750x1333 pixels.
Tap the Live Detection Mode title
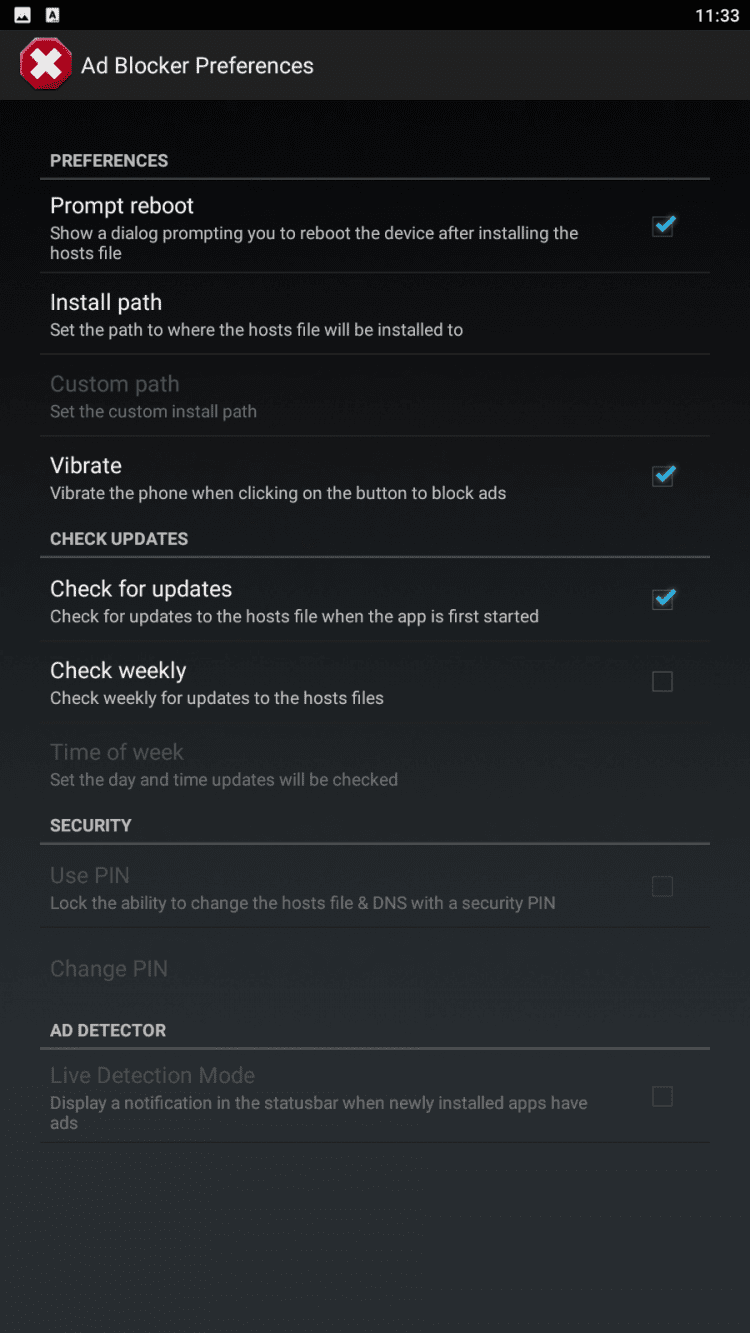click(x=153, y=1076)
